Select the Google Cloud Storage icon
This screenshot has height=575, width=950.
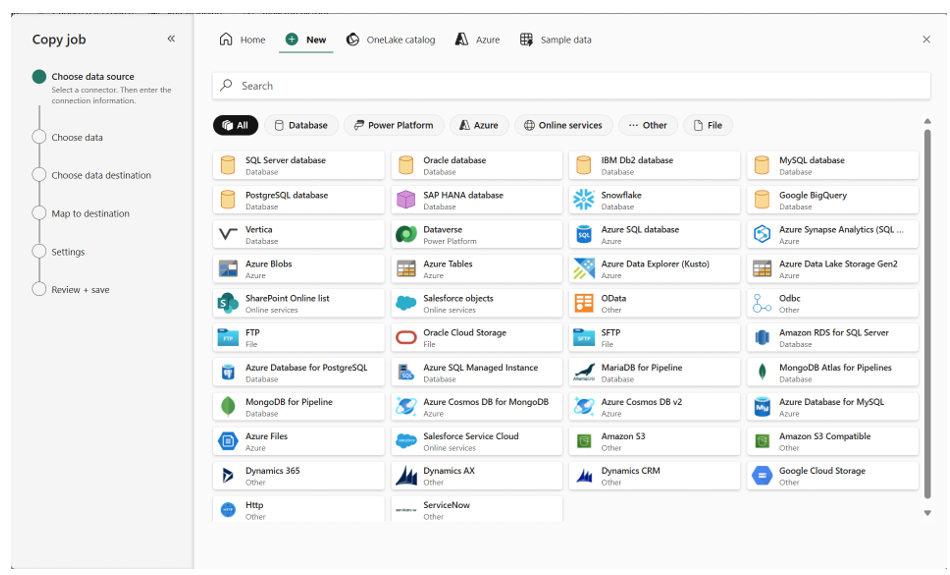pyautogui.click(x=761, y=476)
